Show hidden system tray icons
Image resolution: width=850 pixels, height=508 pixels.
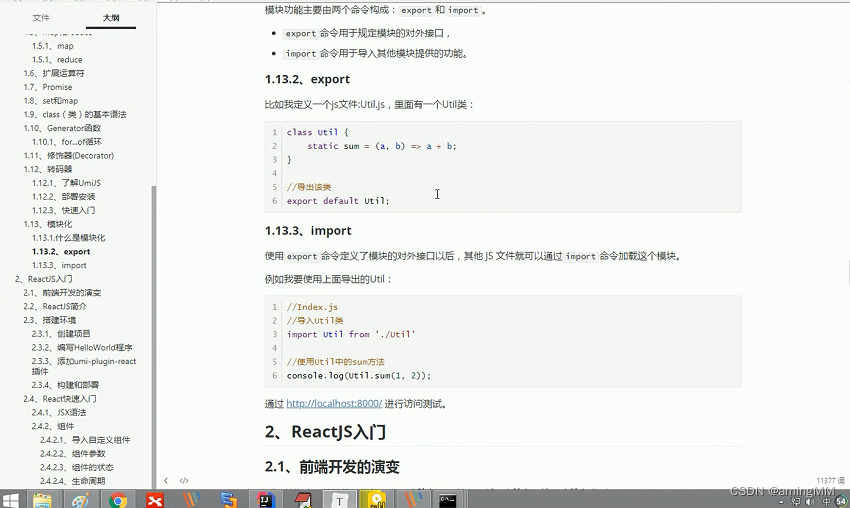(x=781, y=502)
